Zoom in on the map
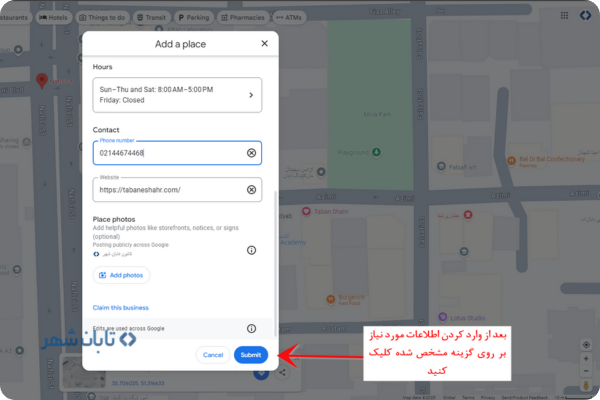Image resolution: width=600 pixels, height=400 pixels. [x=586, y=359]
